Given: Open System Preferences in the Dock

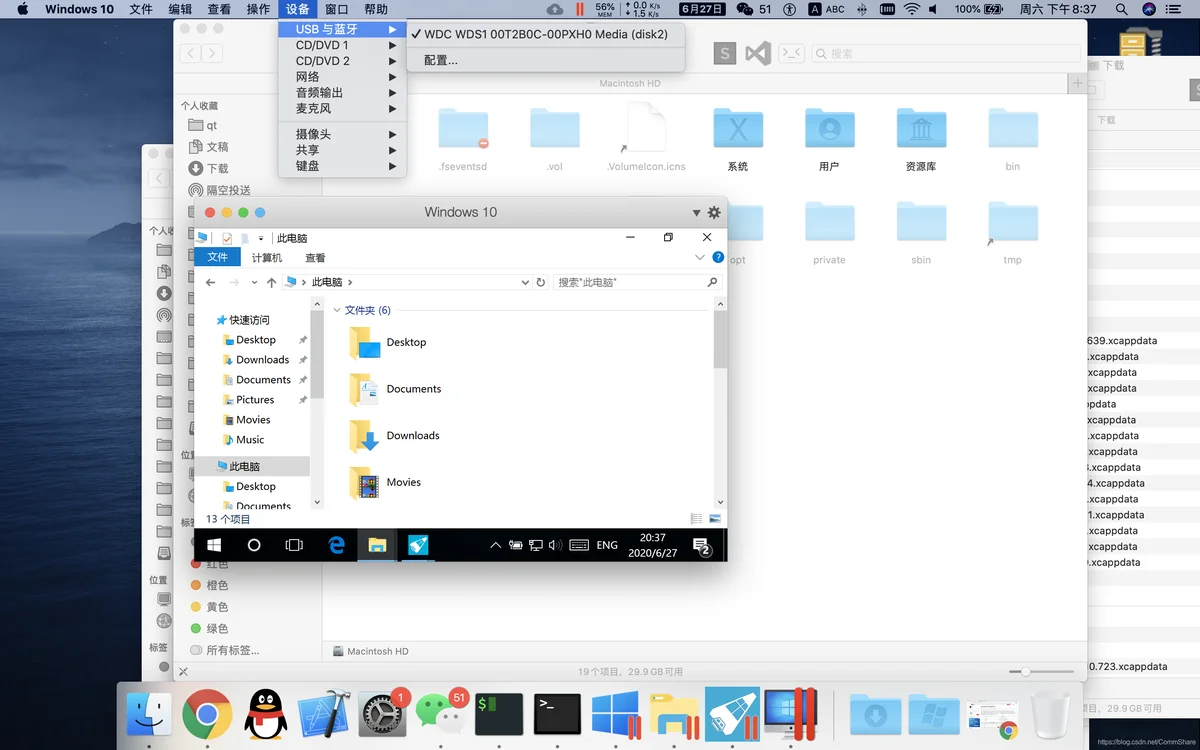Looking at the screenshot, I should pyautogui.click(x=382, y=714).
